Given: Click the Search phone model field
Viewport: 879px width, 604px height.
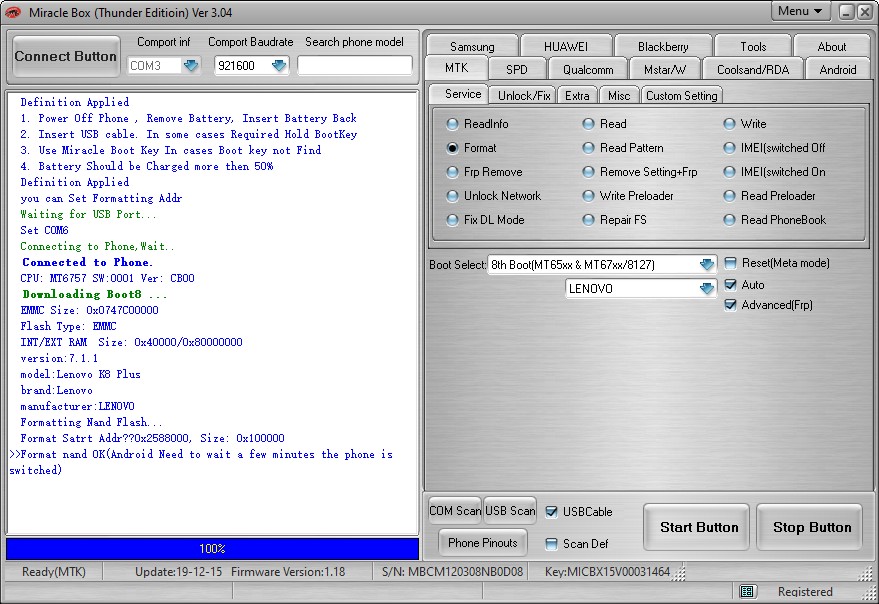Looking at the screenshot, I should point(355,66).
